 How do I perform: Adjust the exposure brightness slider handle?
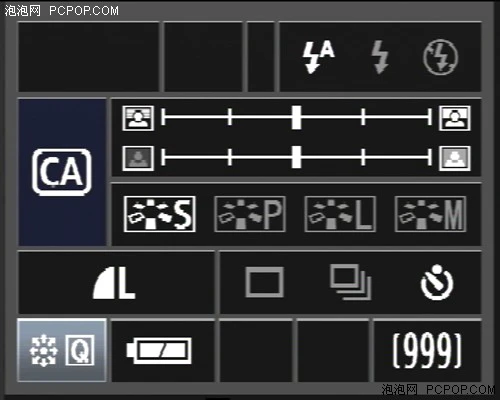pos(296,157)
